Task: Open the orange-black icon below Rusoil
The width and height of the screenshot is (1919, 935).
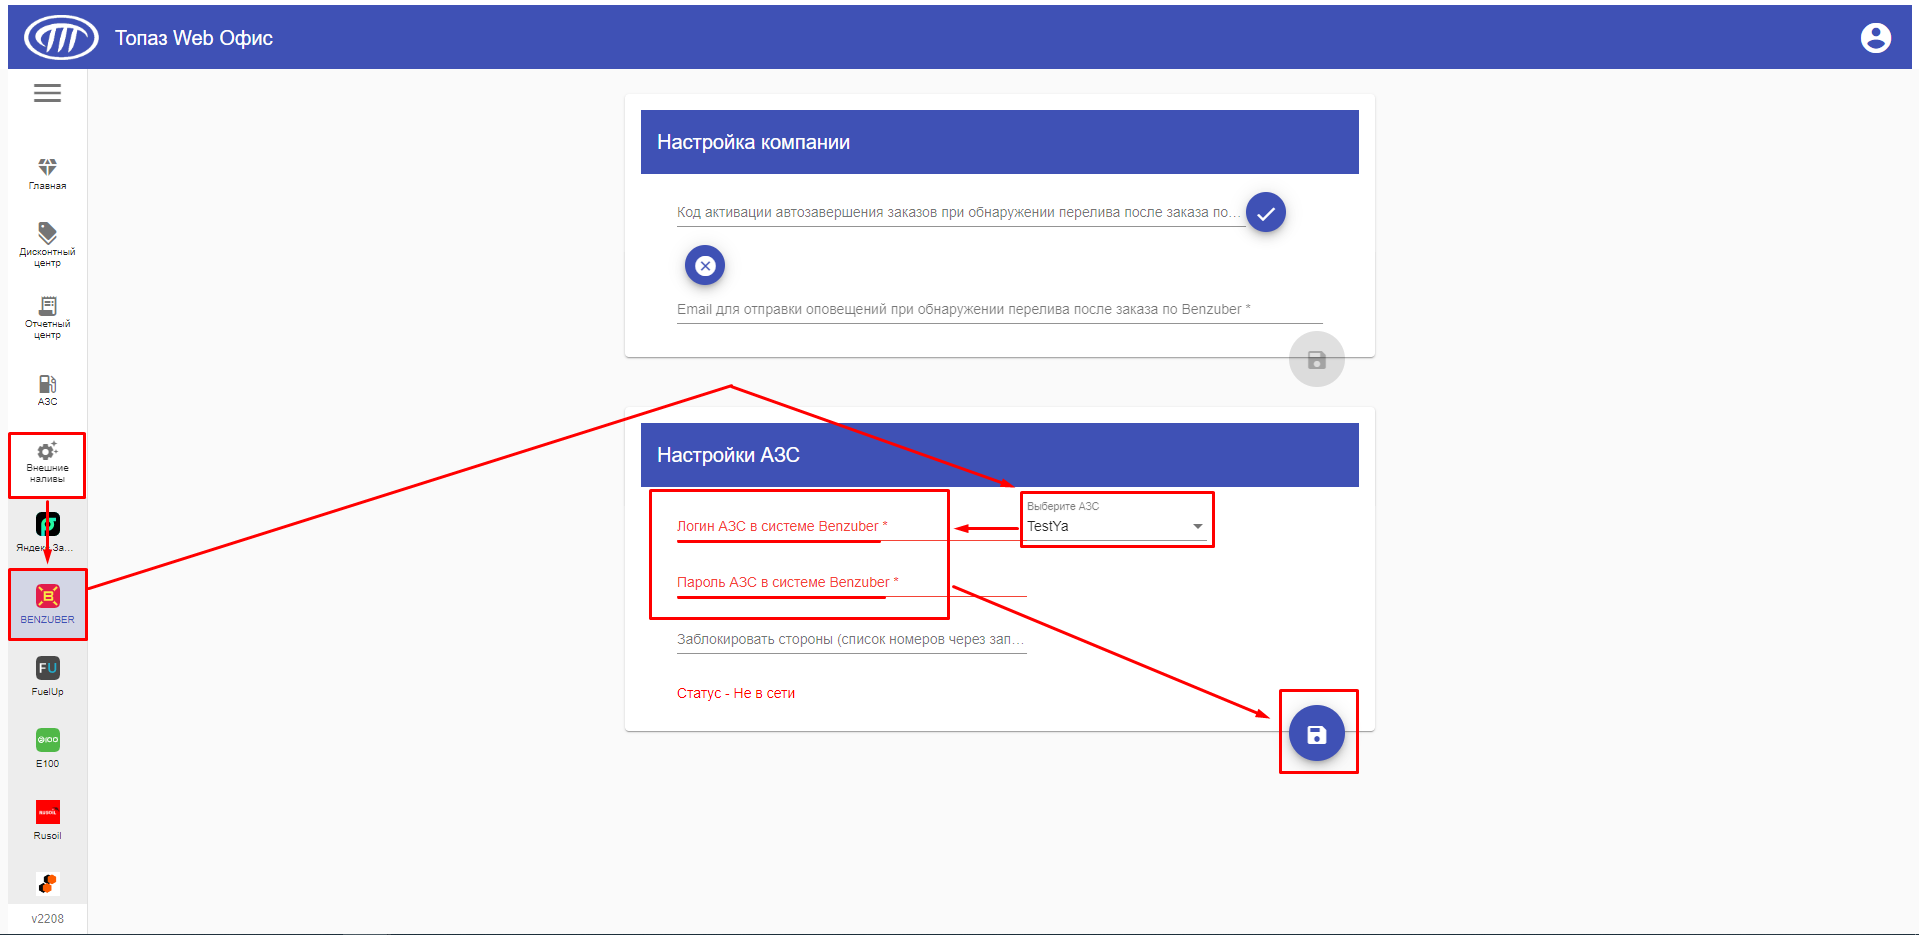Action: pyautogui.click(x=47, y=884)
